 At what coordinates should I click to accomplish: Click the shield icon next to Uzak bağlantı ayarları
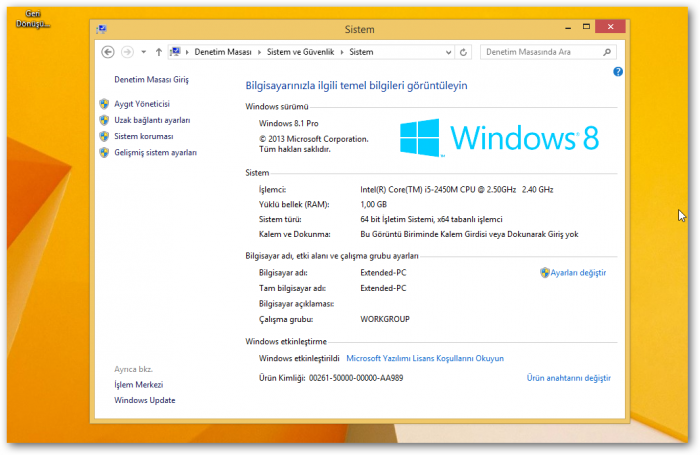pyautogui.click(x=104, y=120)
